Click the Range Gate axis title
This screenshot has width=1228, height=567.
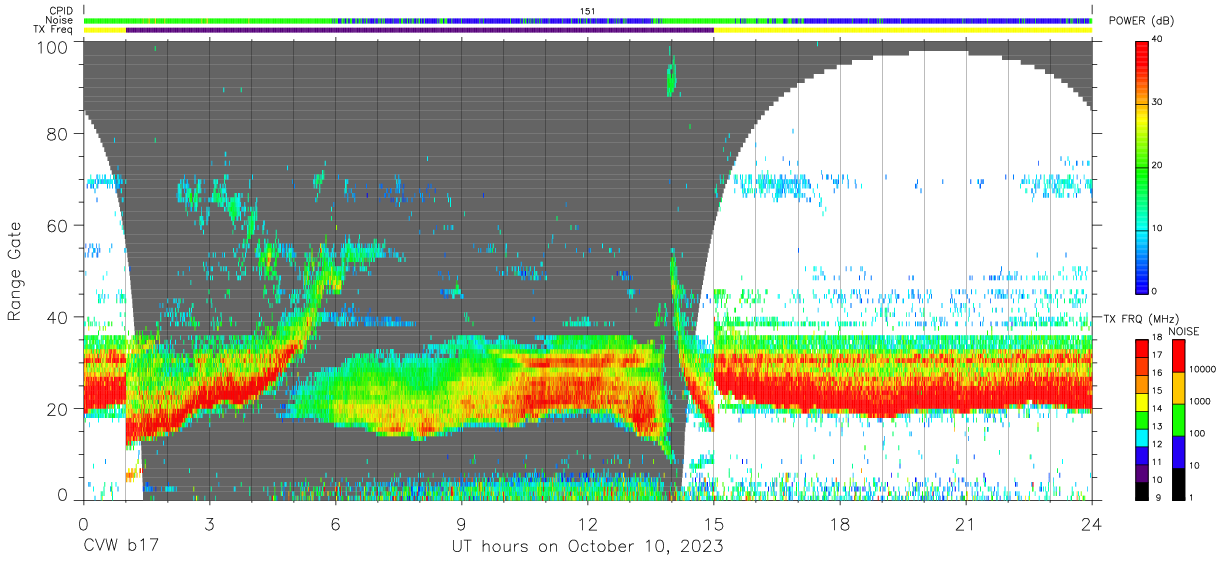pyautogui.click(x=15, y=273)
